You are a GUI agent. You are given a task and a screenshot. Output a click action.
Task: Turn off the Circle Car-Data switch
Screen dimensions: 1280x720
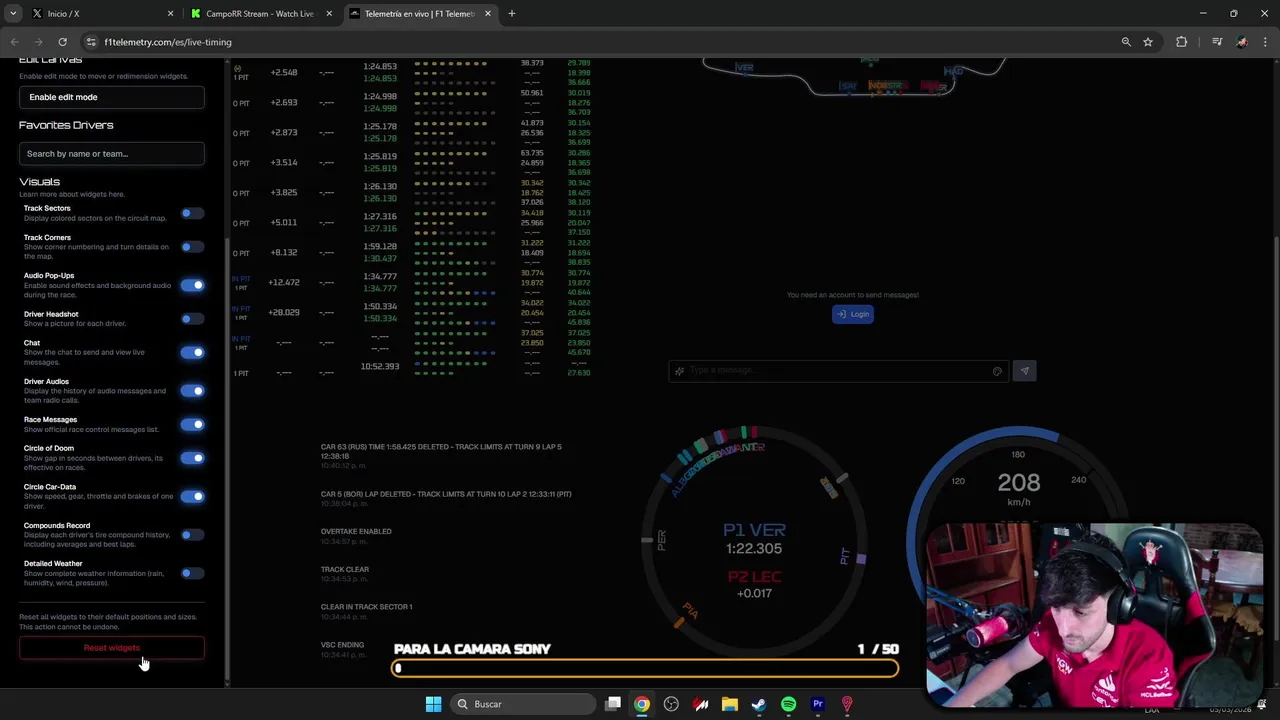[192, 496]
